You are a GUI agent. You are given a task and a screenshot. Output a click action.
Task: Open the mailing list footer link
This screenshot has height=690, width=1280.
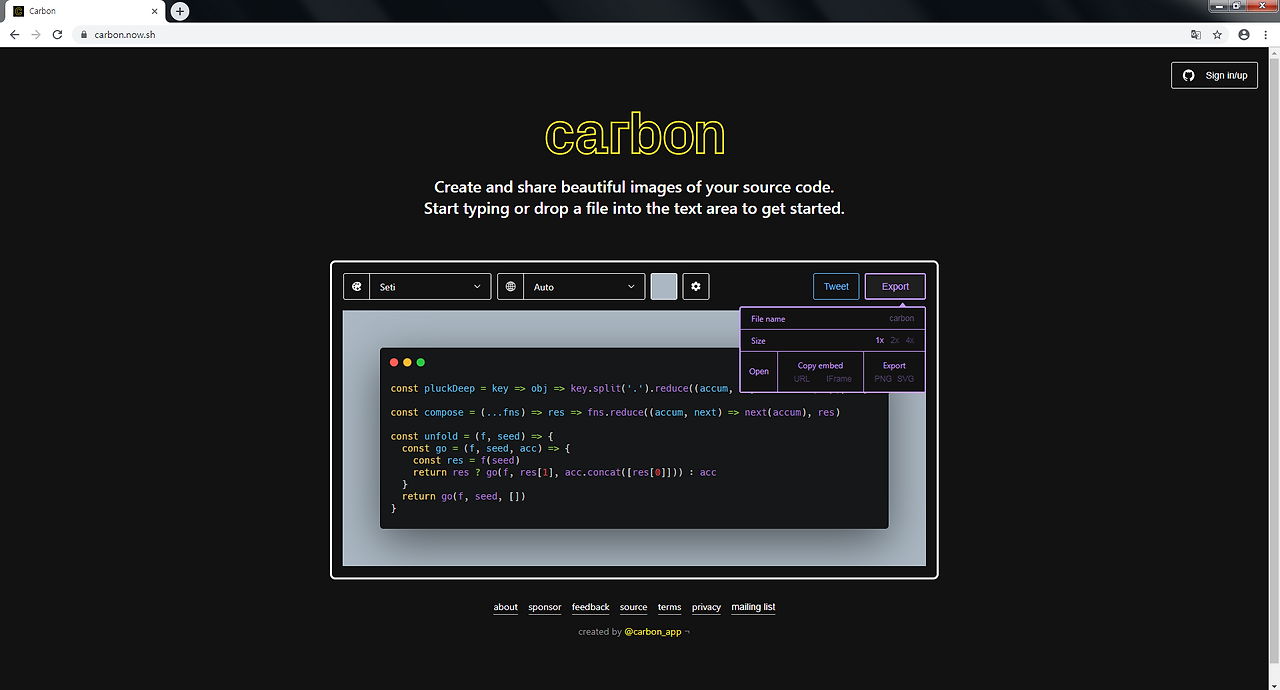tap(754, 607)
